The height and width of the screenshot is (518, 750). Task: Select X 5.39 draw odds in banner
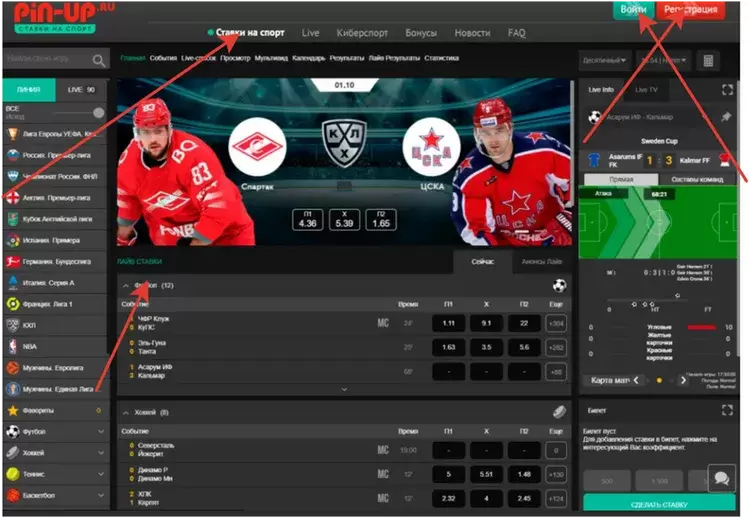pos(344,220)
